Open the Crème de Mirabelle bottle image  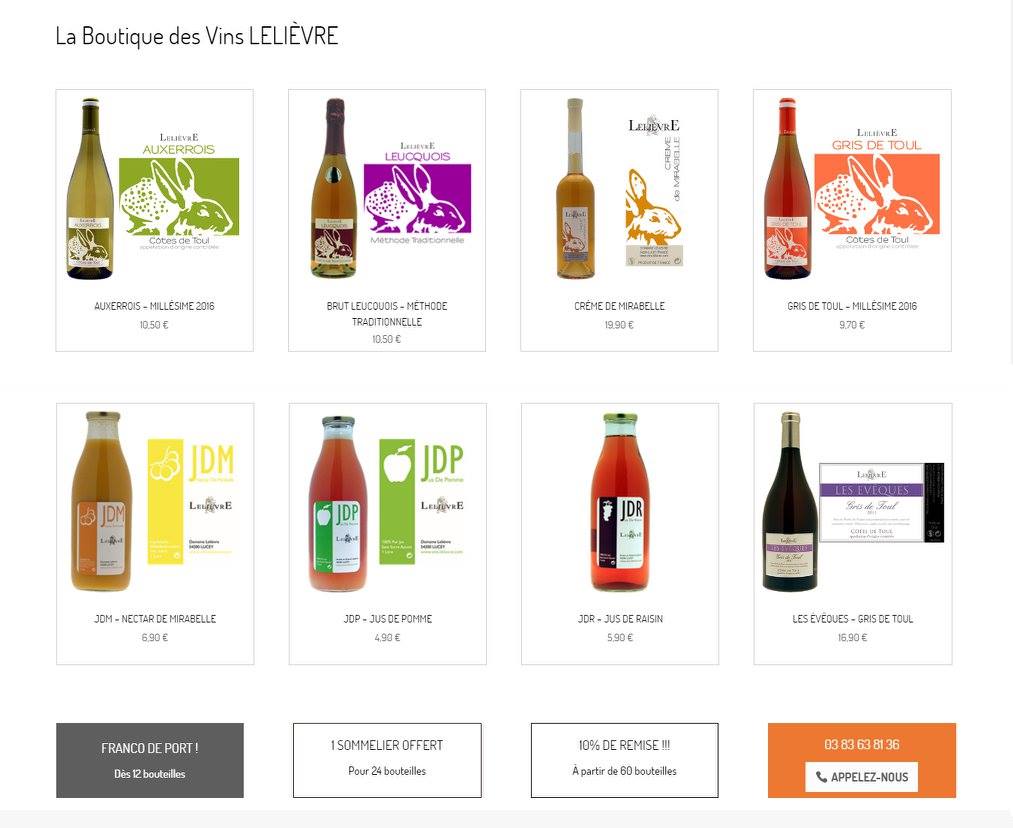pos(619,189)
